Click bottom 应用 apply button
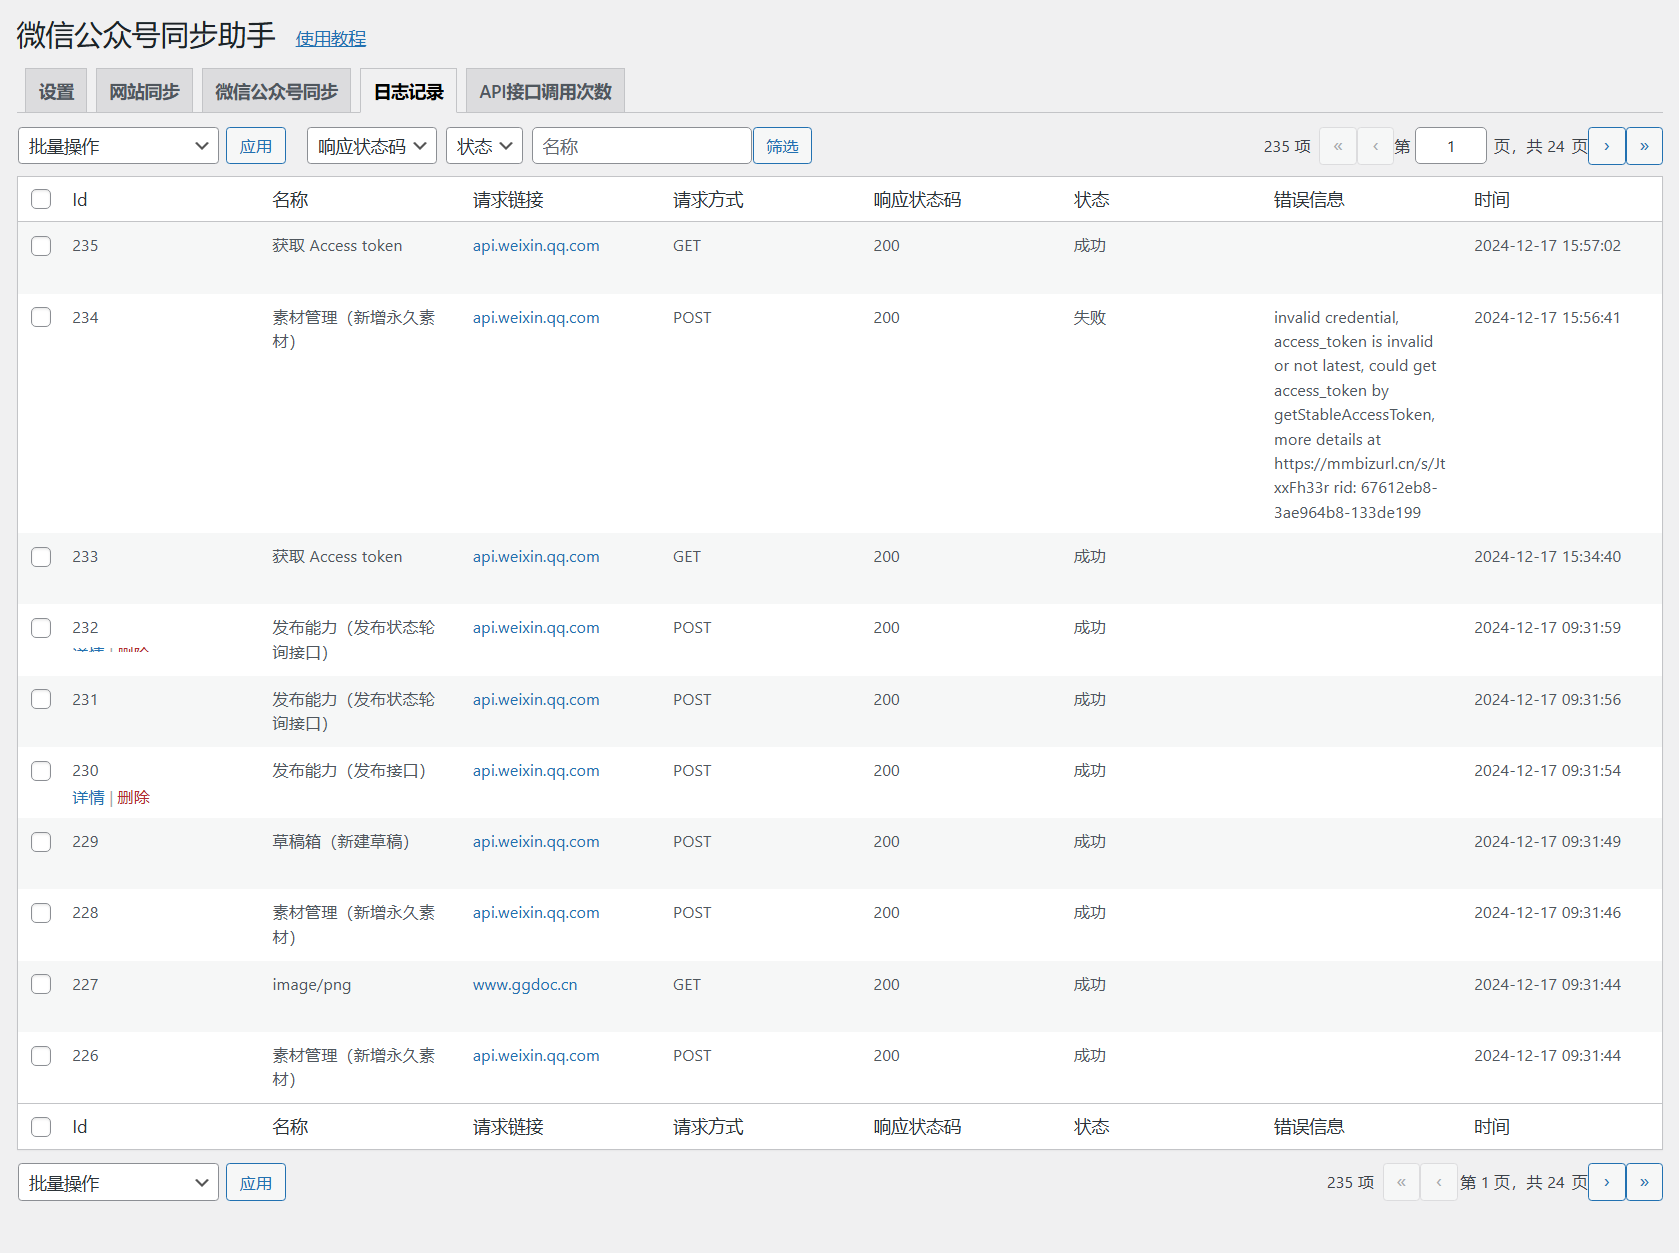This screenshot has height=1253, width=1679. pos(256,1182)
